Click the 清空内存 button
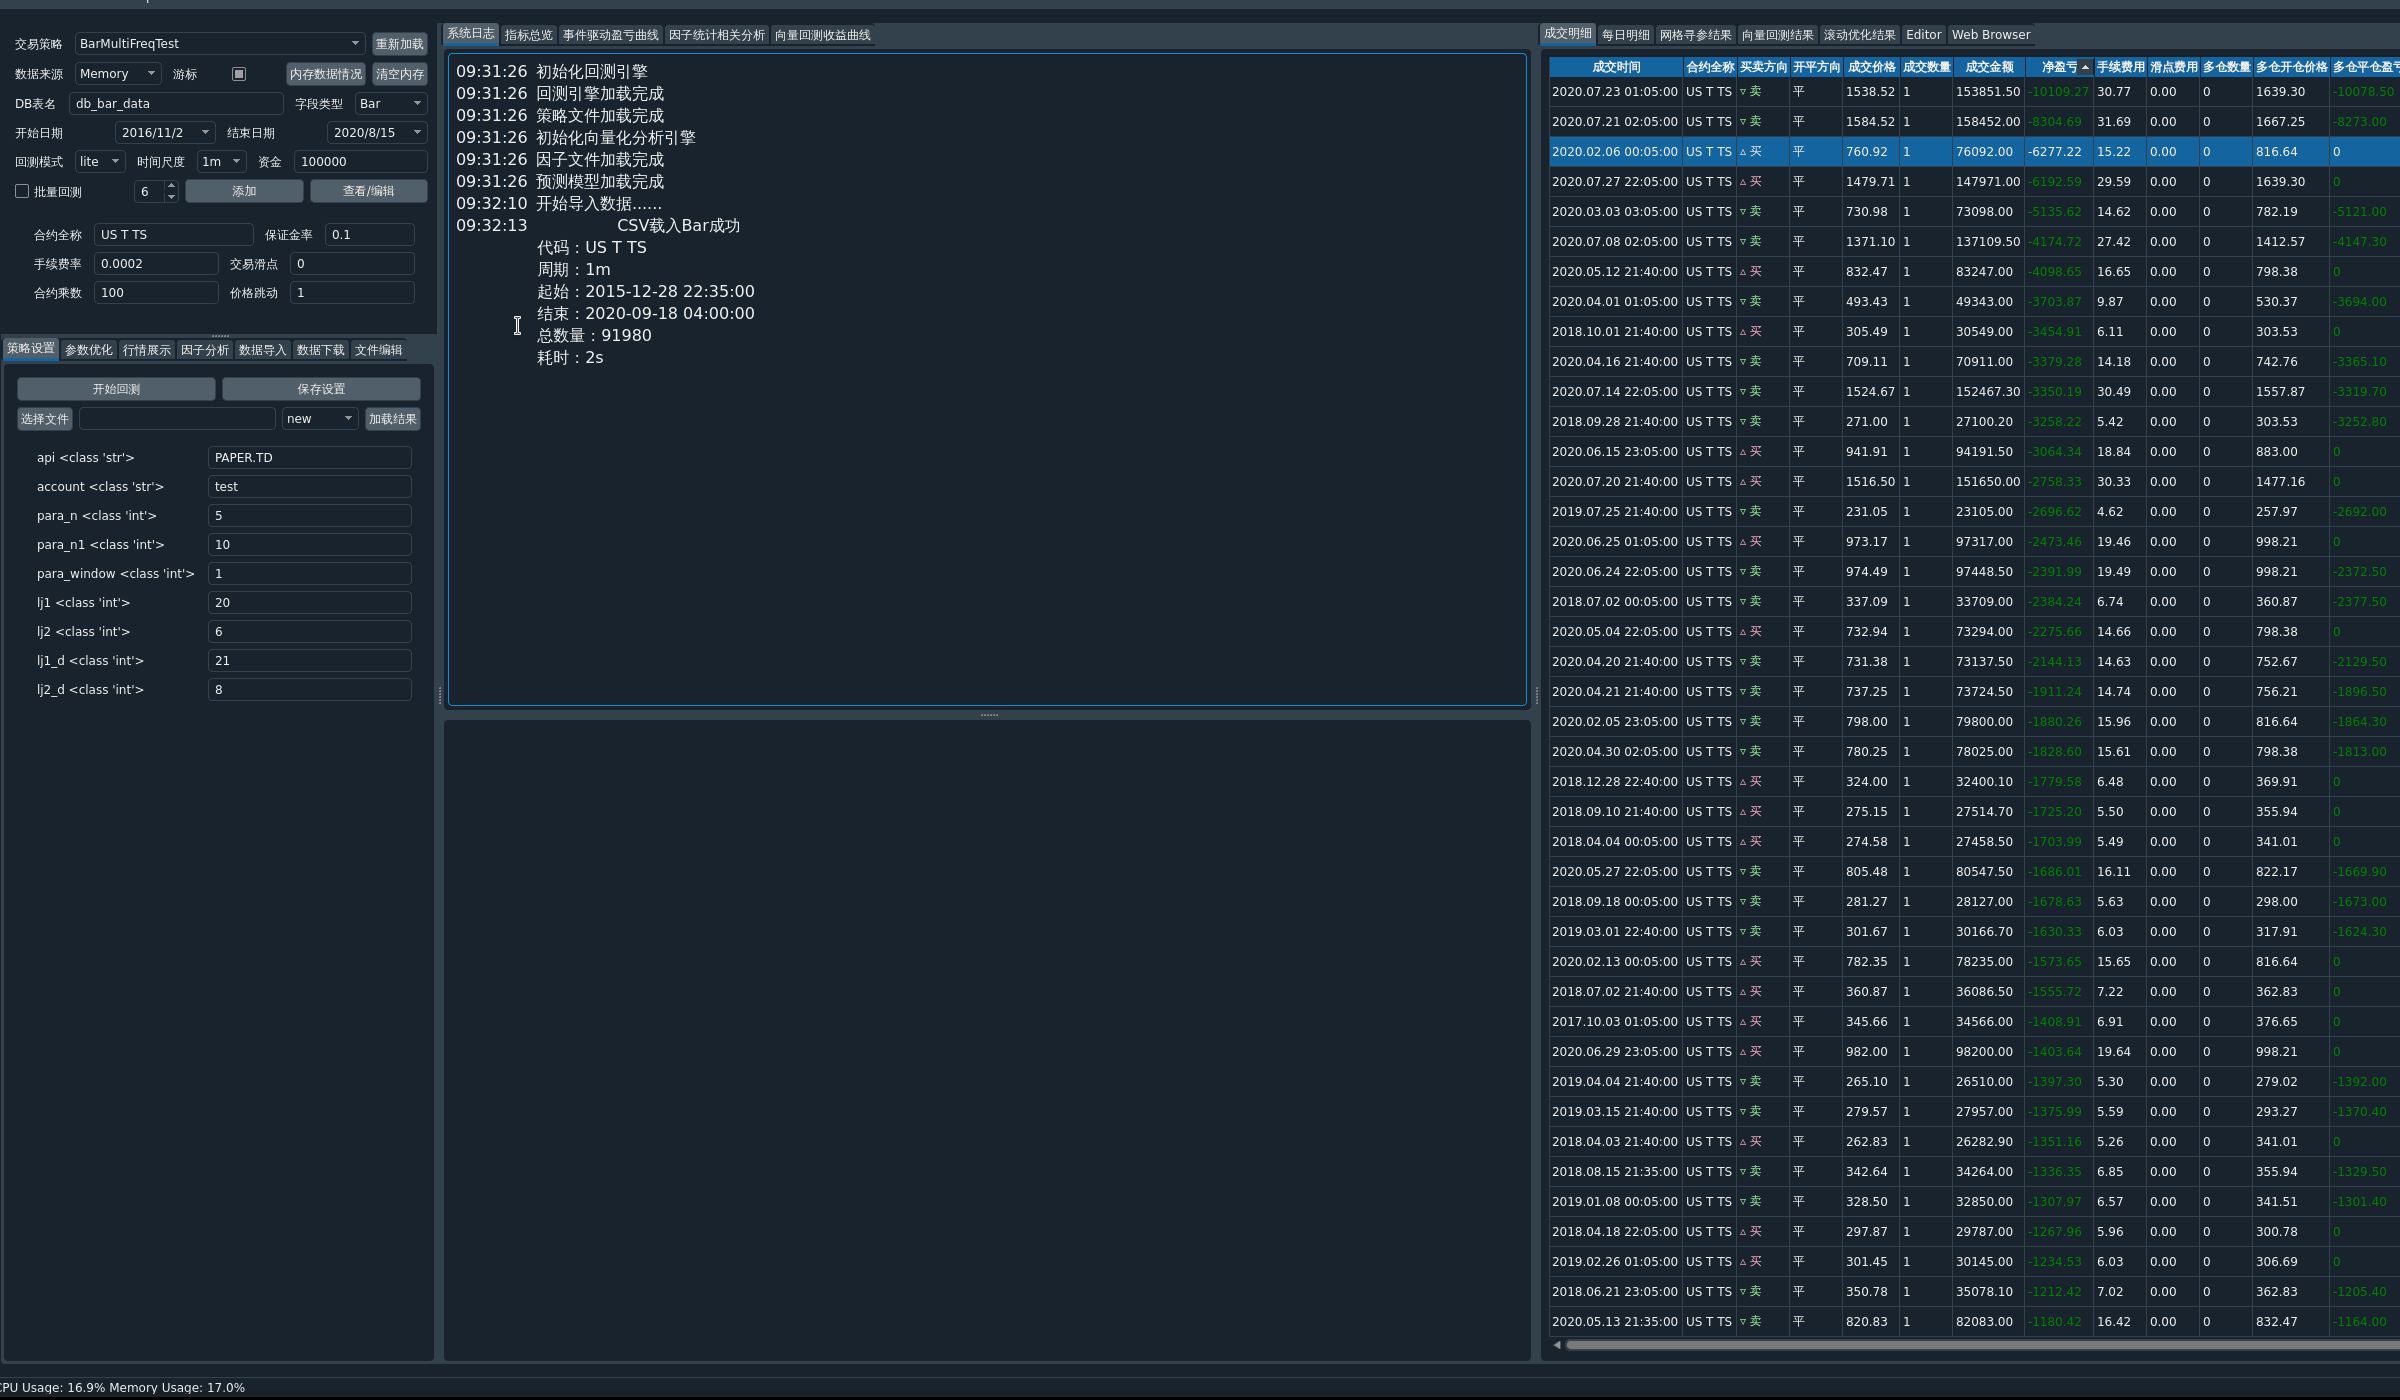Screen dimensions: 2400x1400 click(399, 74)
